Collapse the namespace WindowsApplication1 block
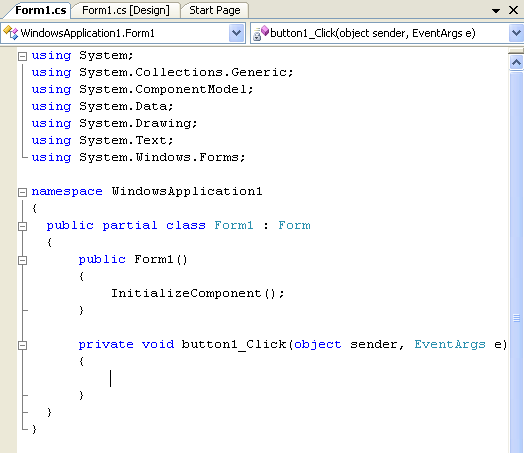Viewport: 524px width, 453px height. point(22,192)
